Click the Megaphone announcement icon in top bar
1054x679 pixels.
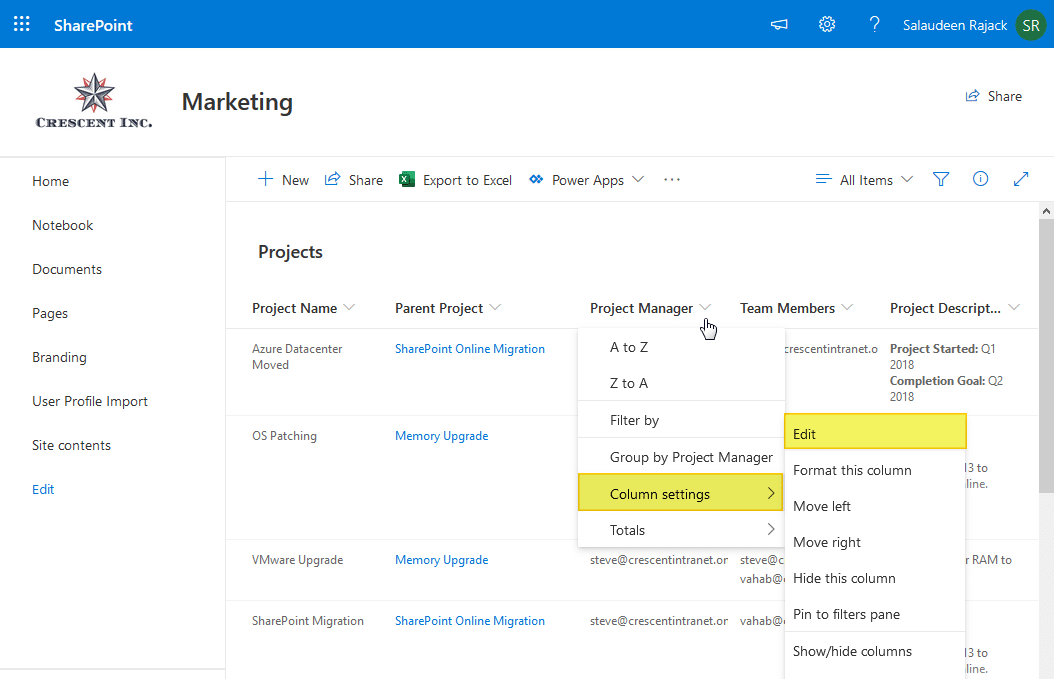[778, 24]
